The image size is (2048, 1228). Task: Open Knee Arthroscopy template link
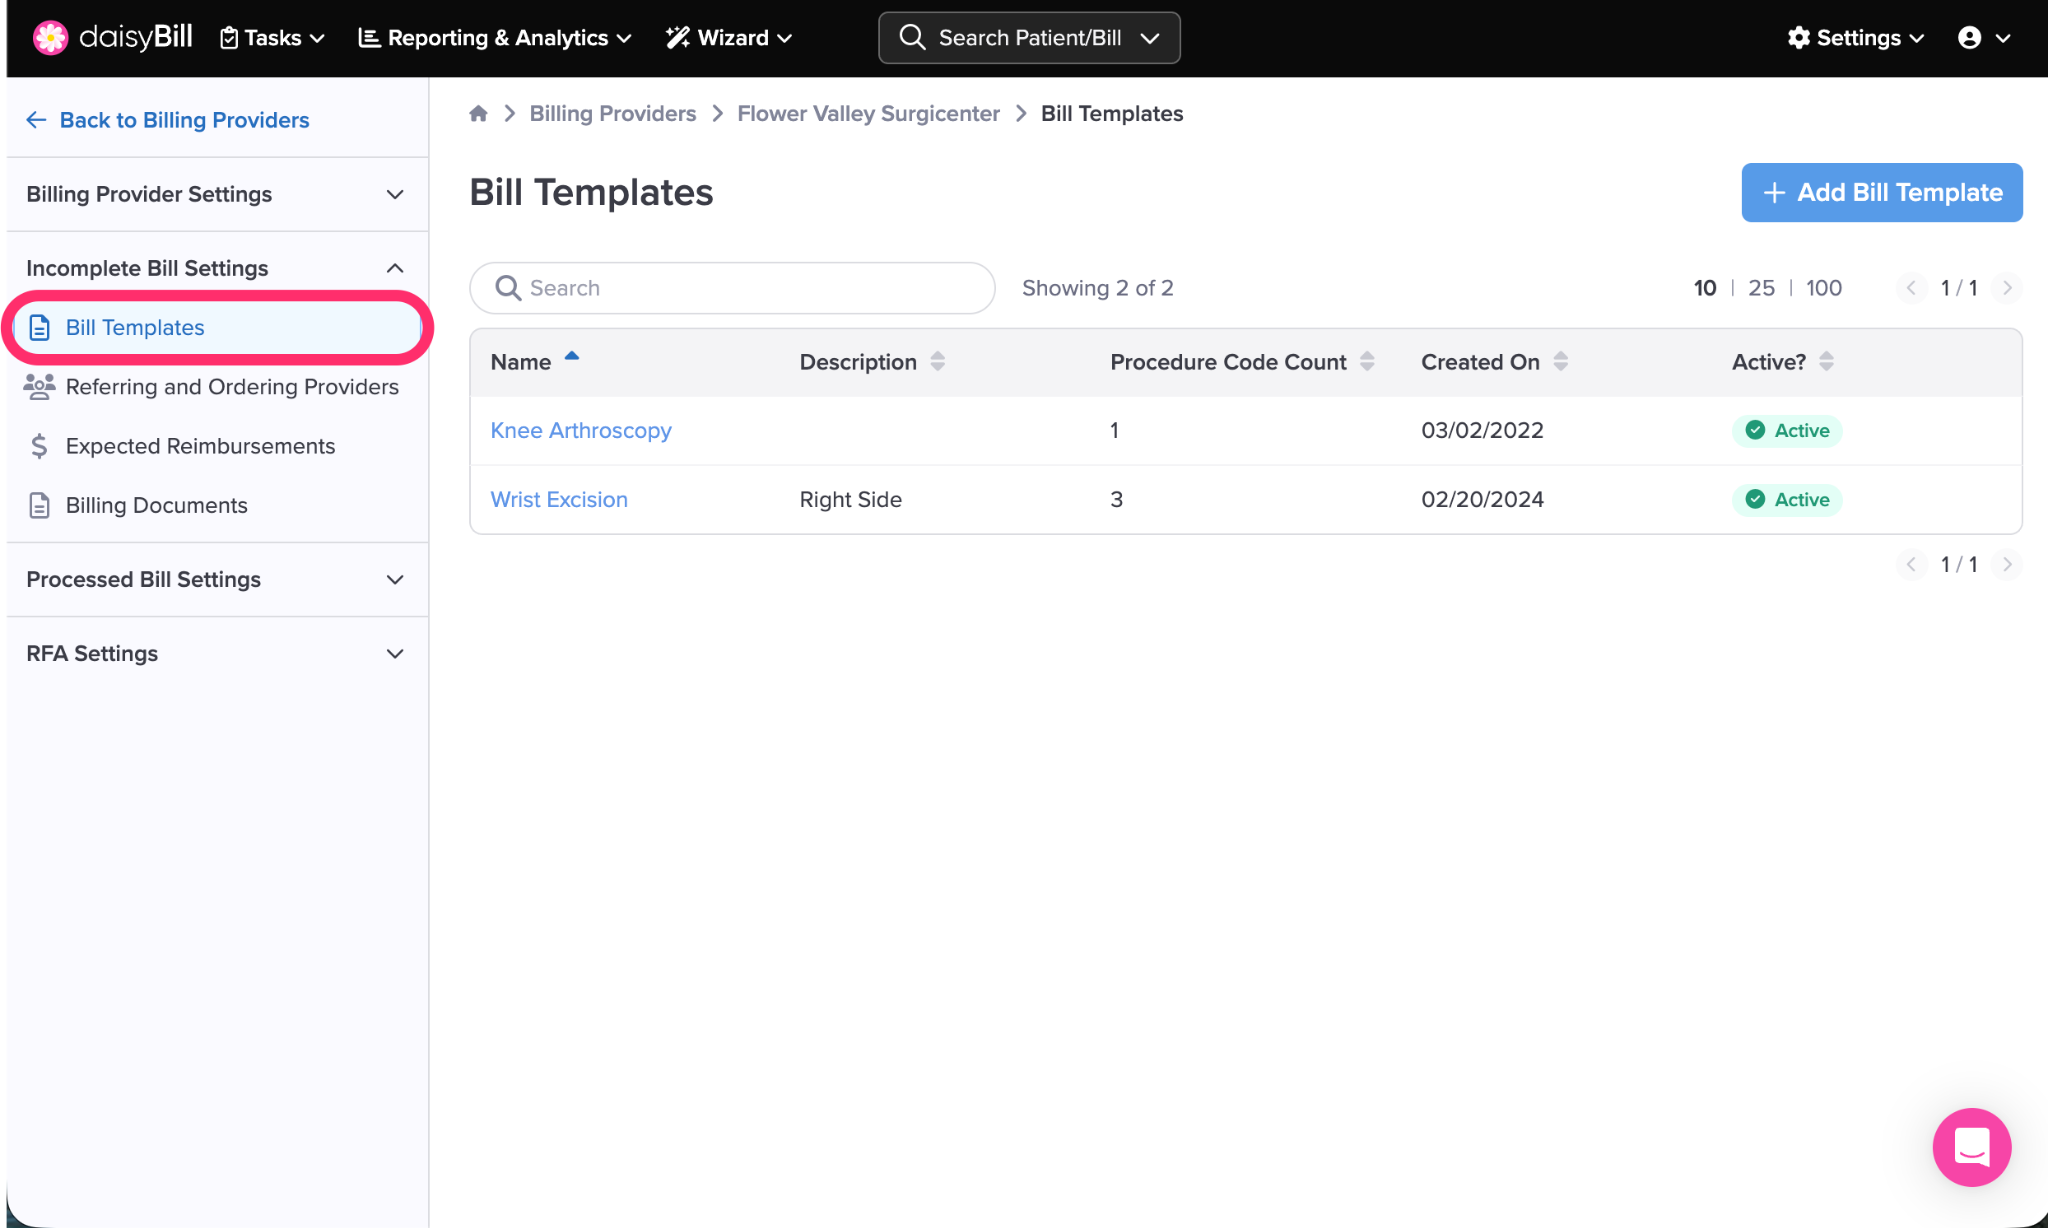coord(580,430)
